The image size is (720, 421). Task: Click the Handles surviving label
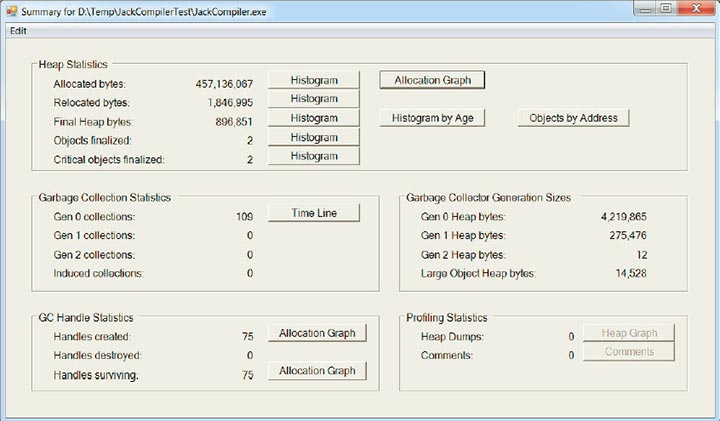click(x=96, y=375)
